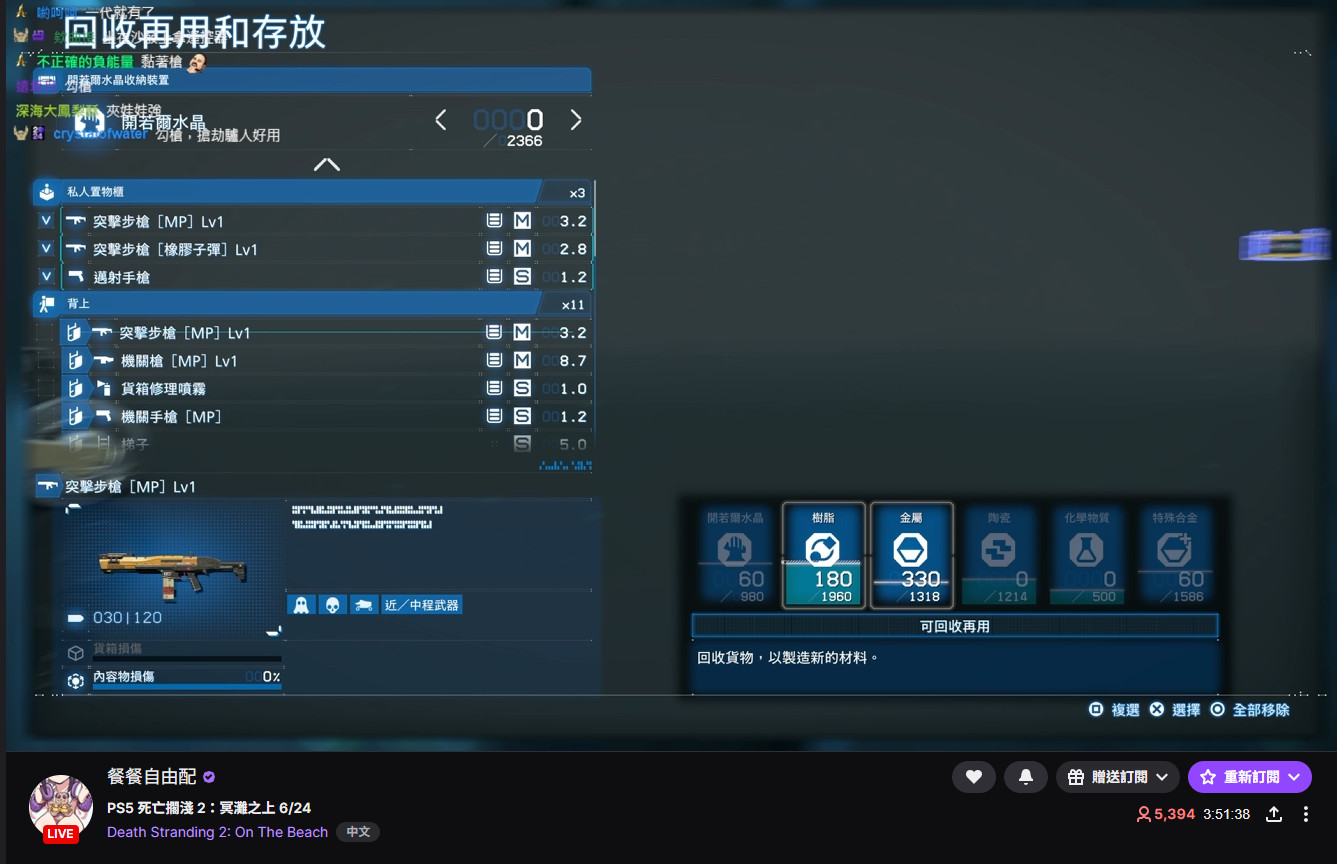Toggle checkbox for 機關手槍 [MP]

[x=46, y=416]
